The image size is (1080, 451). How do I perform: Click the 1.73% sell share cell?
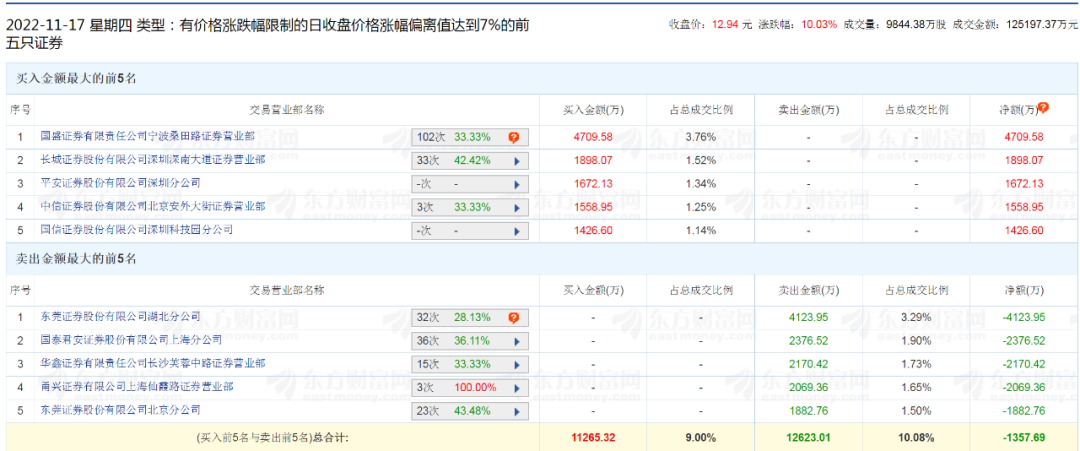point(917,364)
